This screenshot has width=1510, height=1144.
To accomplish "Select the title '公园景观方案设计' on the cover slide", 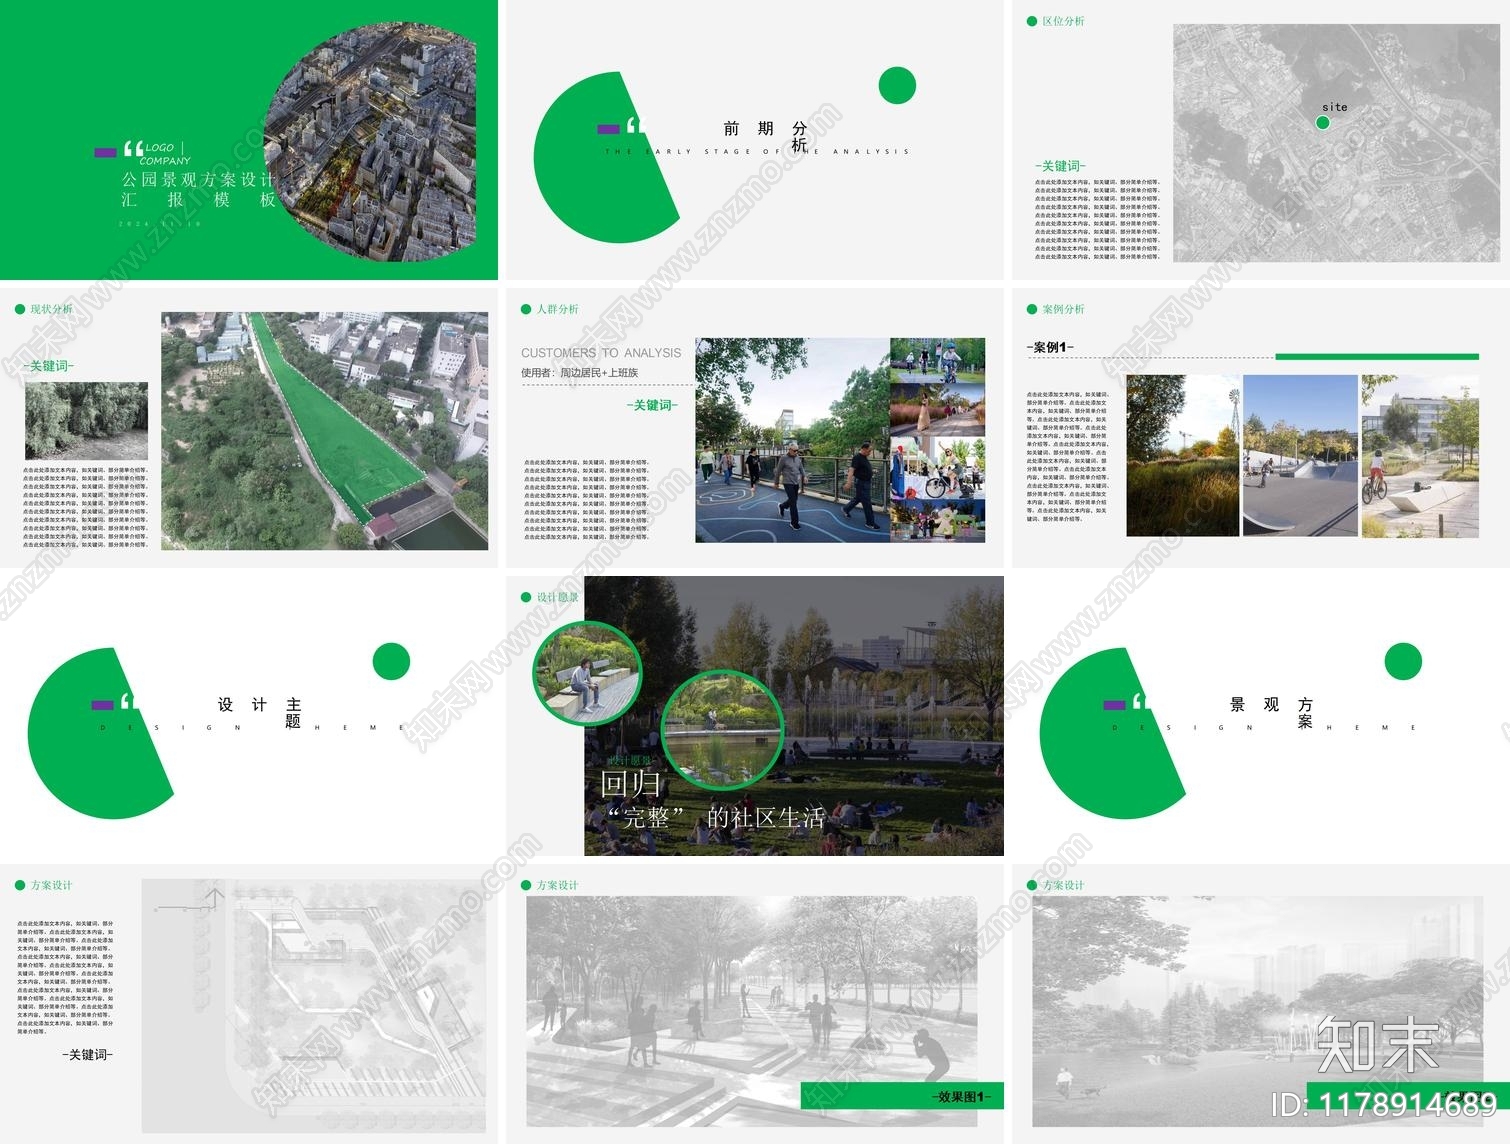I will click(198, 180).
